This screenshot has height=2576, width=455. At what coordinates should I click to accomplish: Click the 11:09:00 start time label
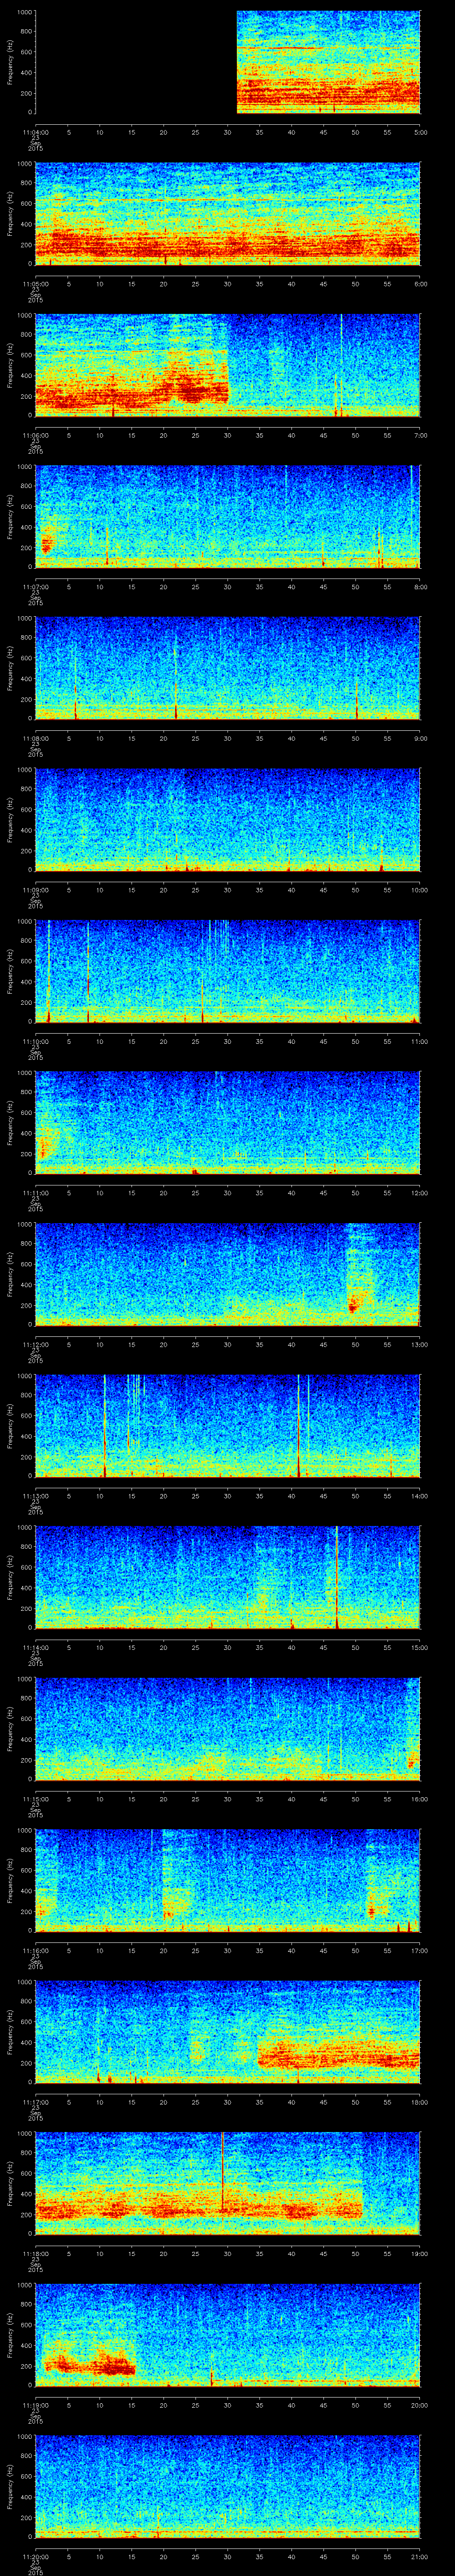point(35,890)
